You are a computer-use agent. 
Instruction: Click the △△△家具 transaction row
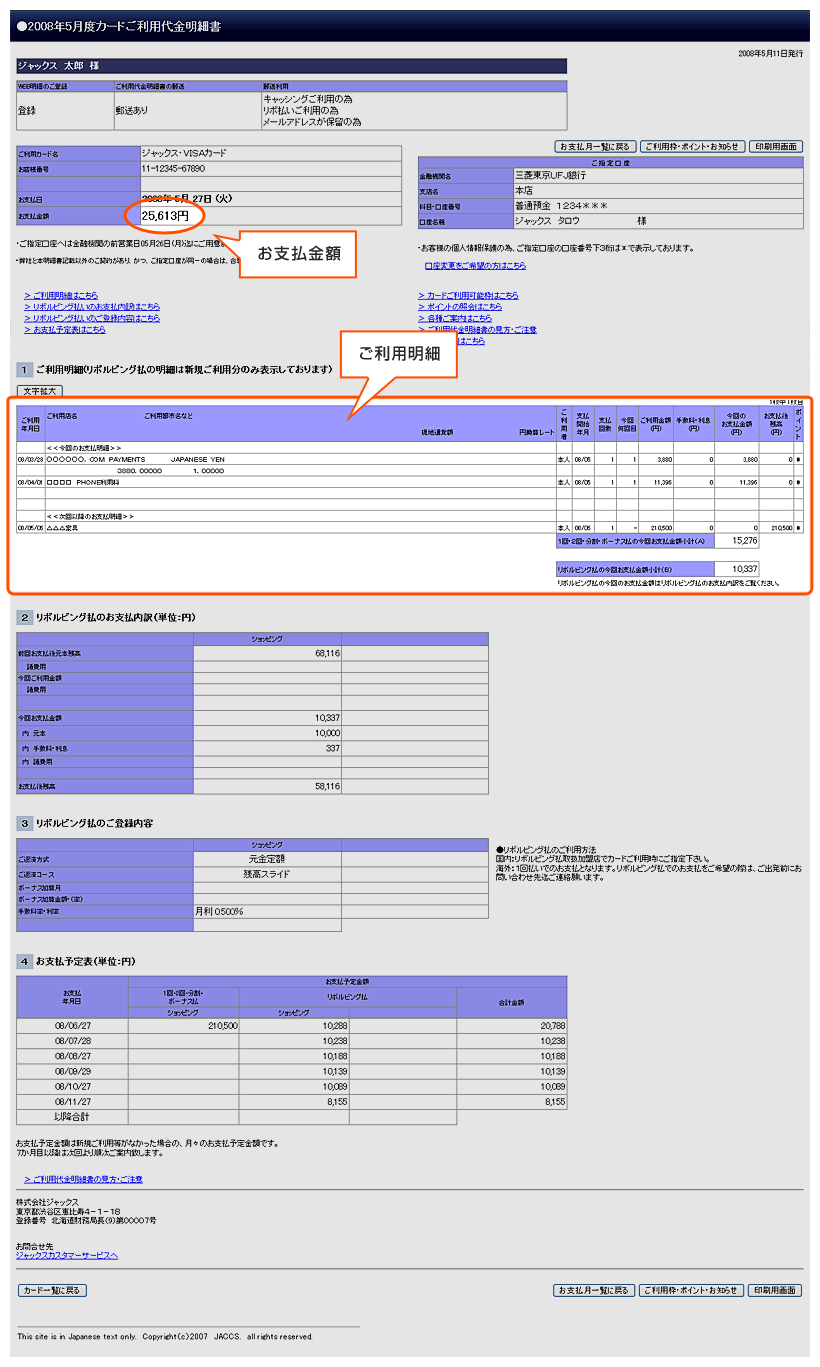(409, 527)
